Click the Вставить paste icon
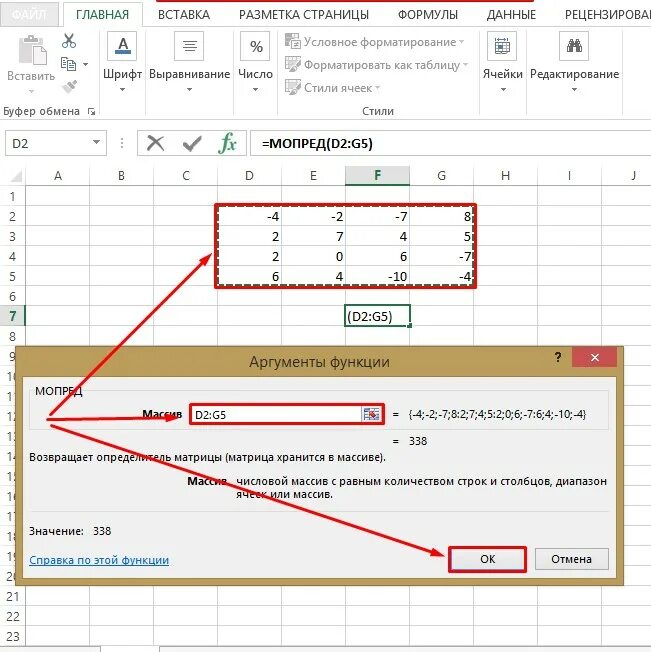 click(32, 50)
